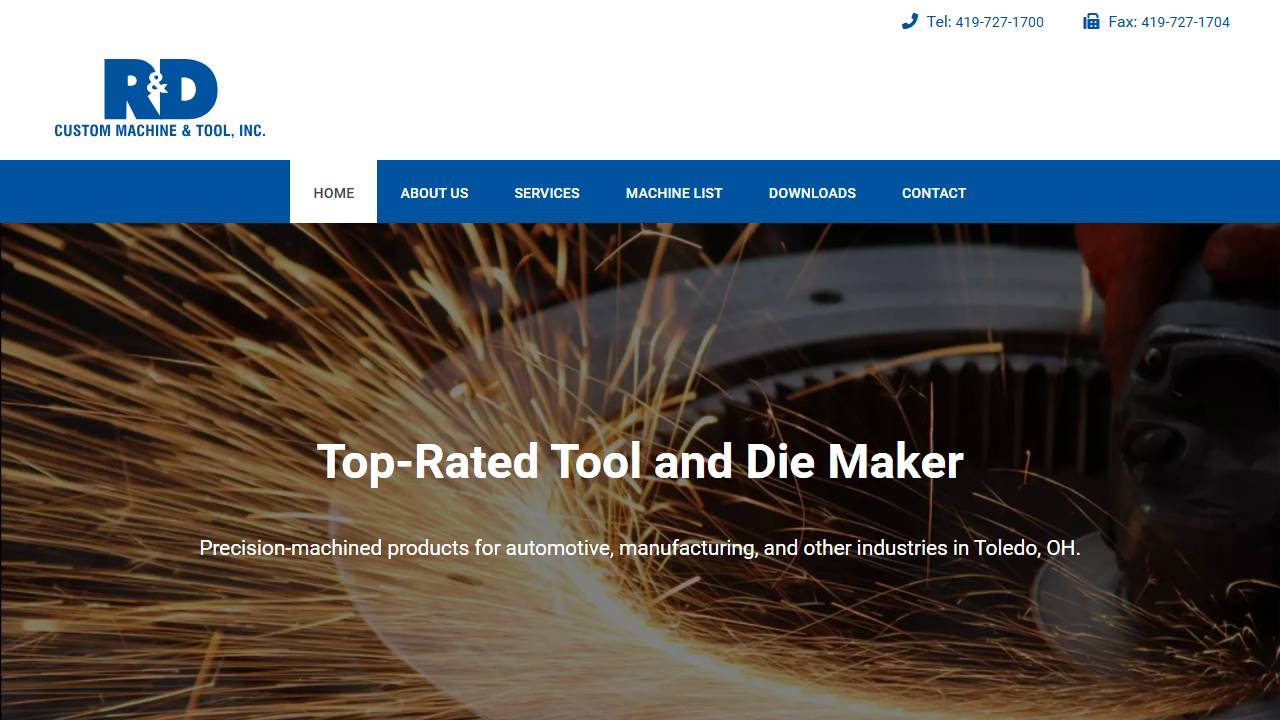The height and width of the screenshot is (720, 1280).
Task: Open the ABOUT US page
Action: coord(434,192)
